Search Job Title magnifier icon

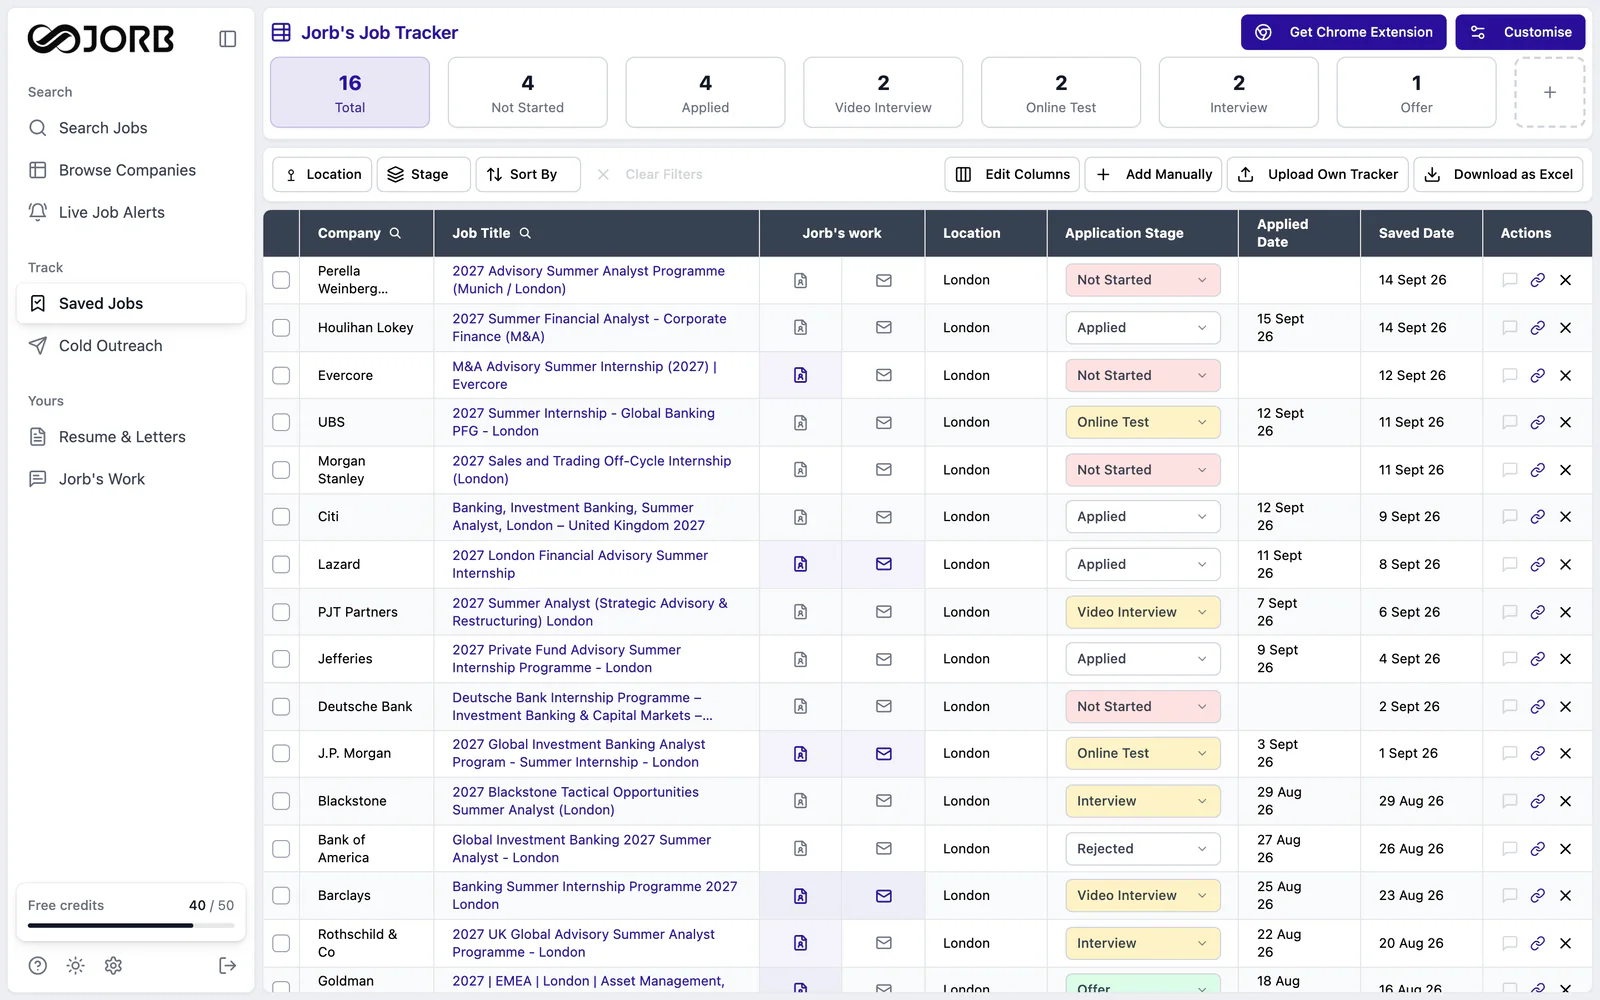pos(525,233)
